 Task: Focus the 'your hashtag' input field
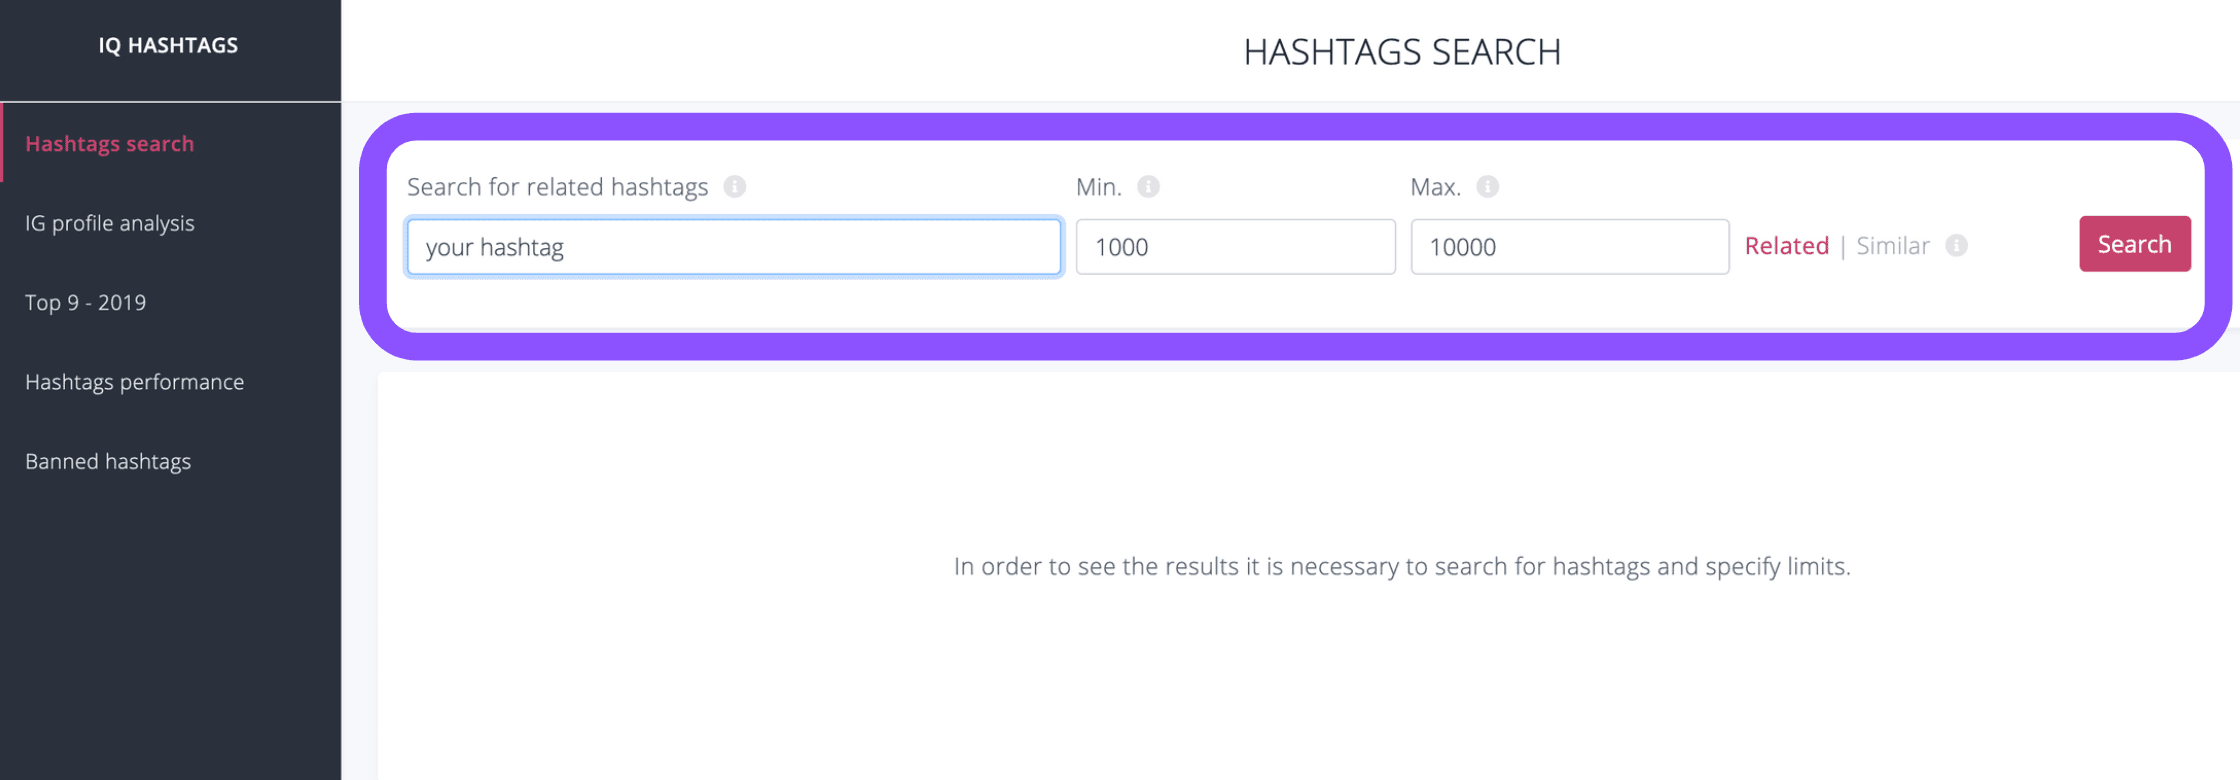point(734,247)
